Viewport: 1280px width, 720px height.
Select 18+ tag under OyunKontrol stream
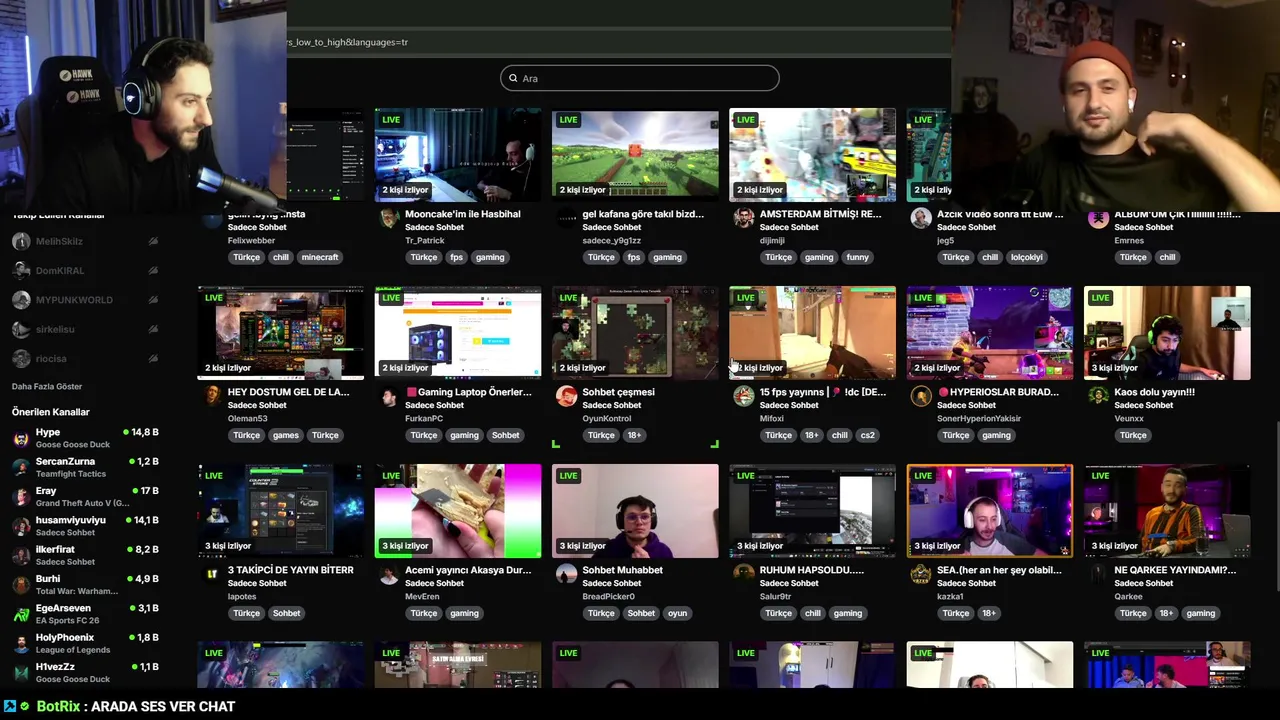click(634, 435)
